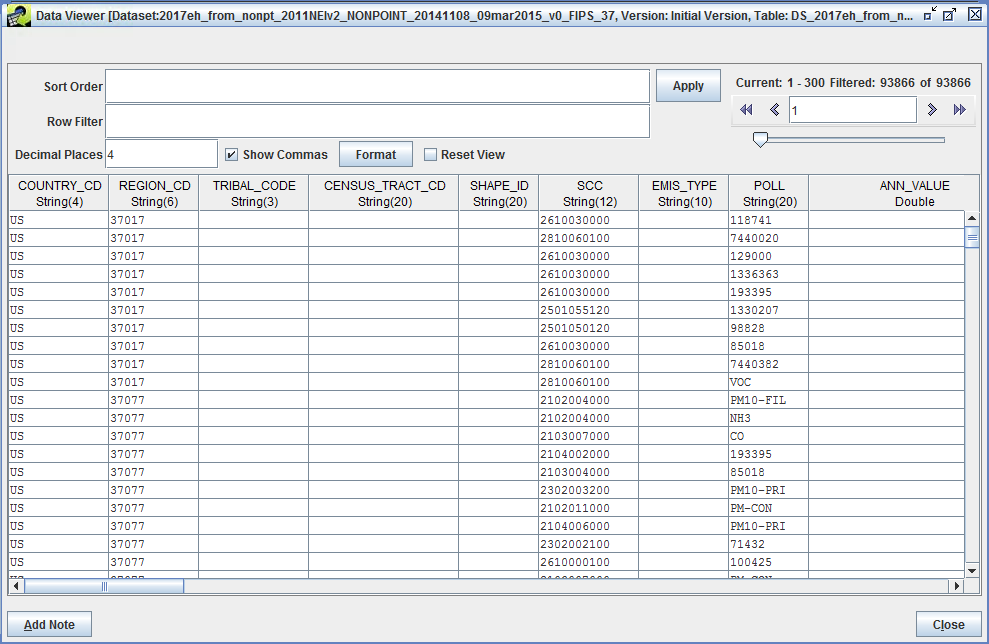Open the Add Note dialog
This screenshot has width=989, height=644.
tap(48, 623)
